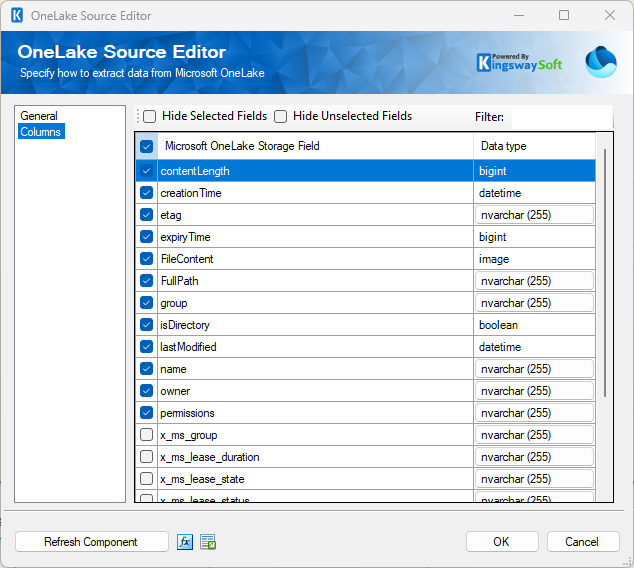Open the documentation/mapping icon beside fx
634x568 pixels.
(x=208, y=542)
